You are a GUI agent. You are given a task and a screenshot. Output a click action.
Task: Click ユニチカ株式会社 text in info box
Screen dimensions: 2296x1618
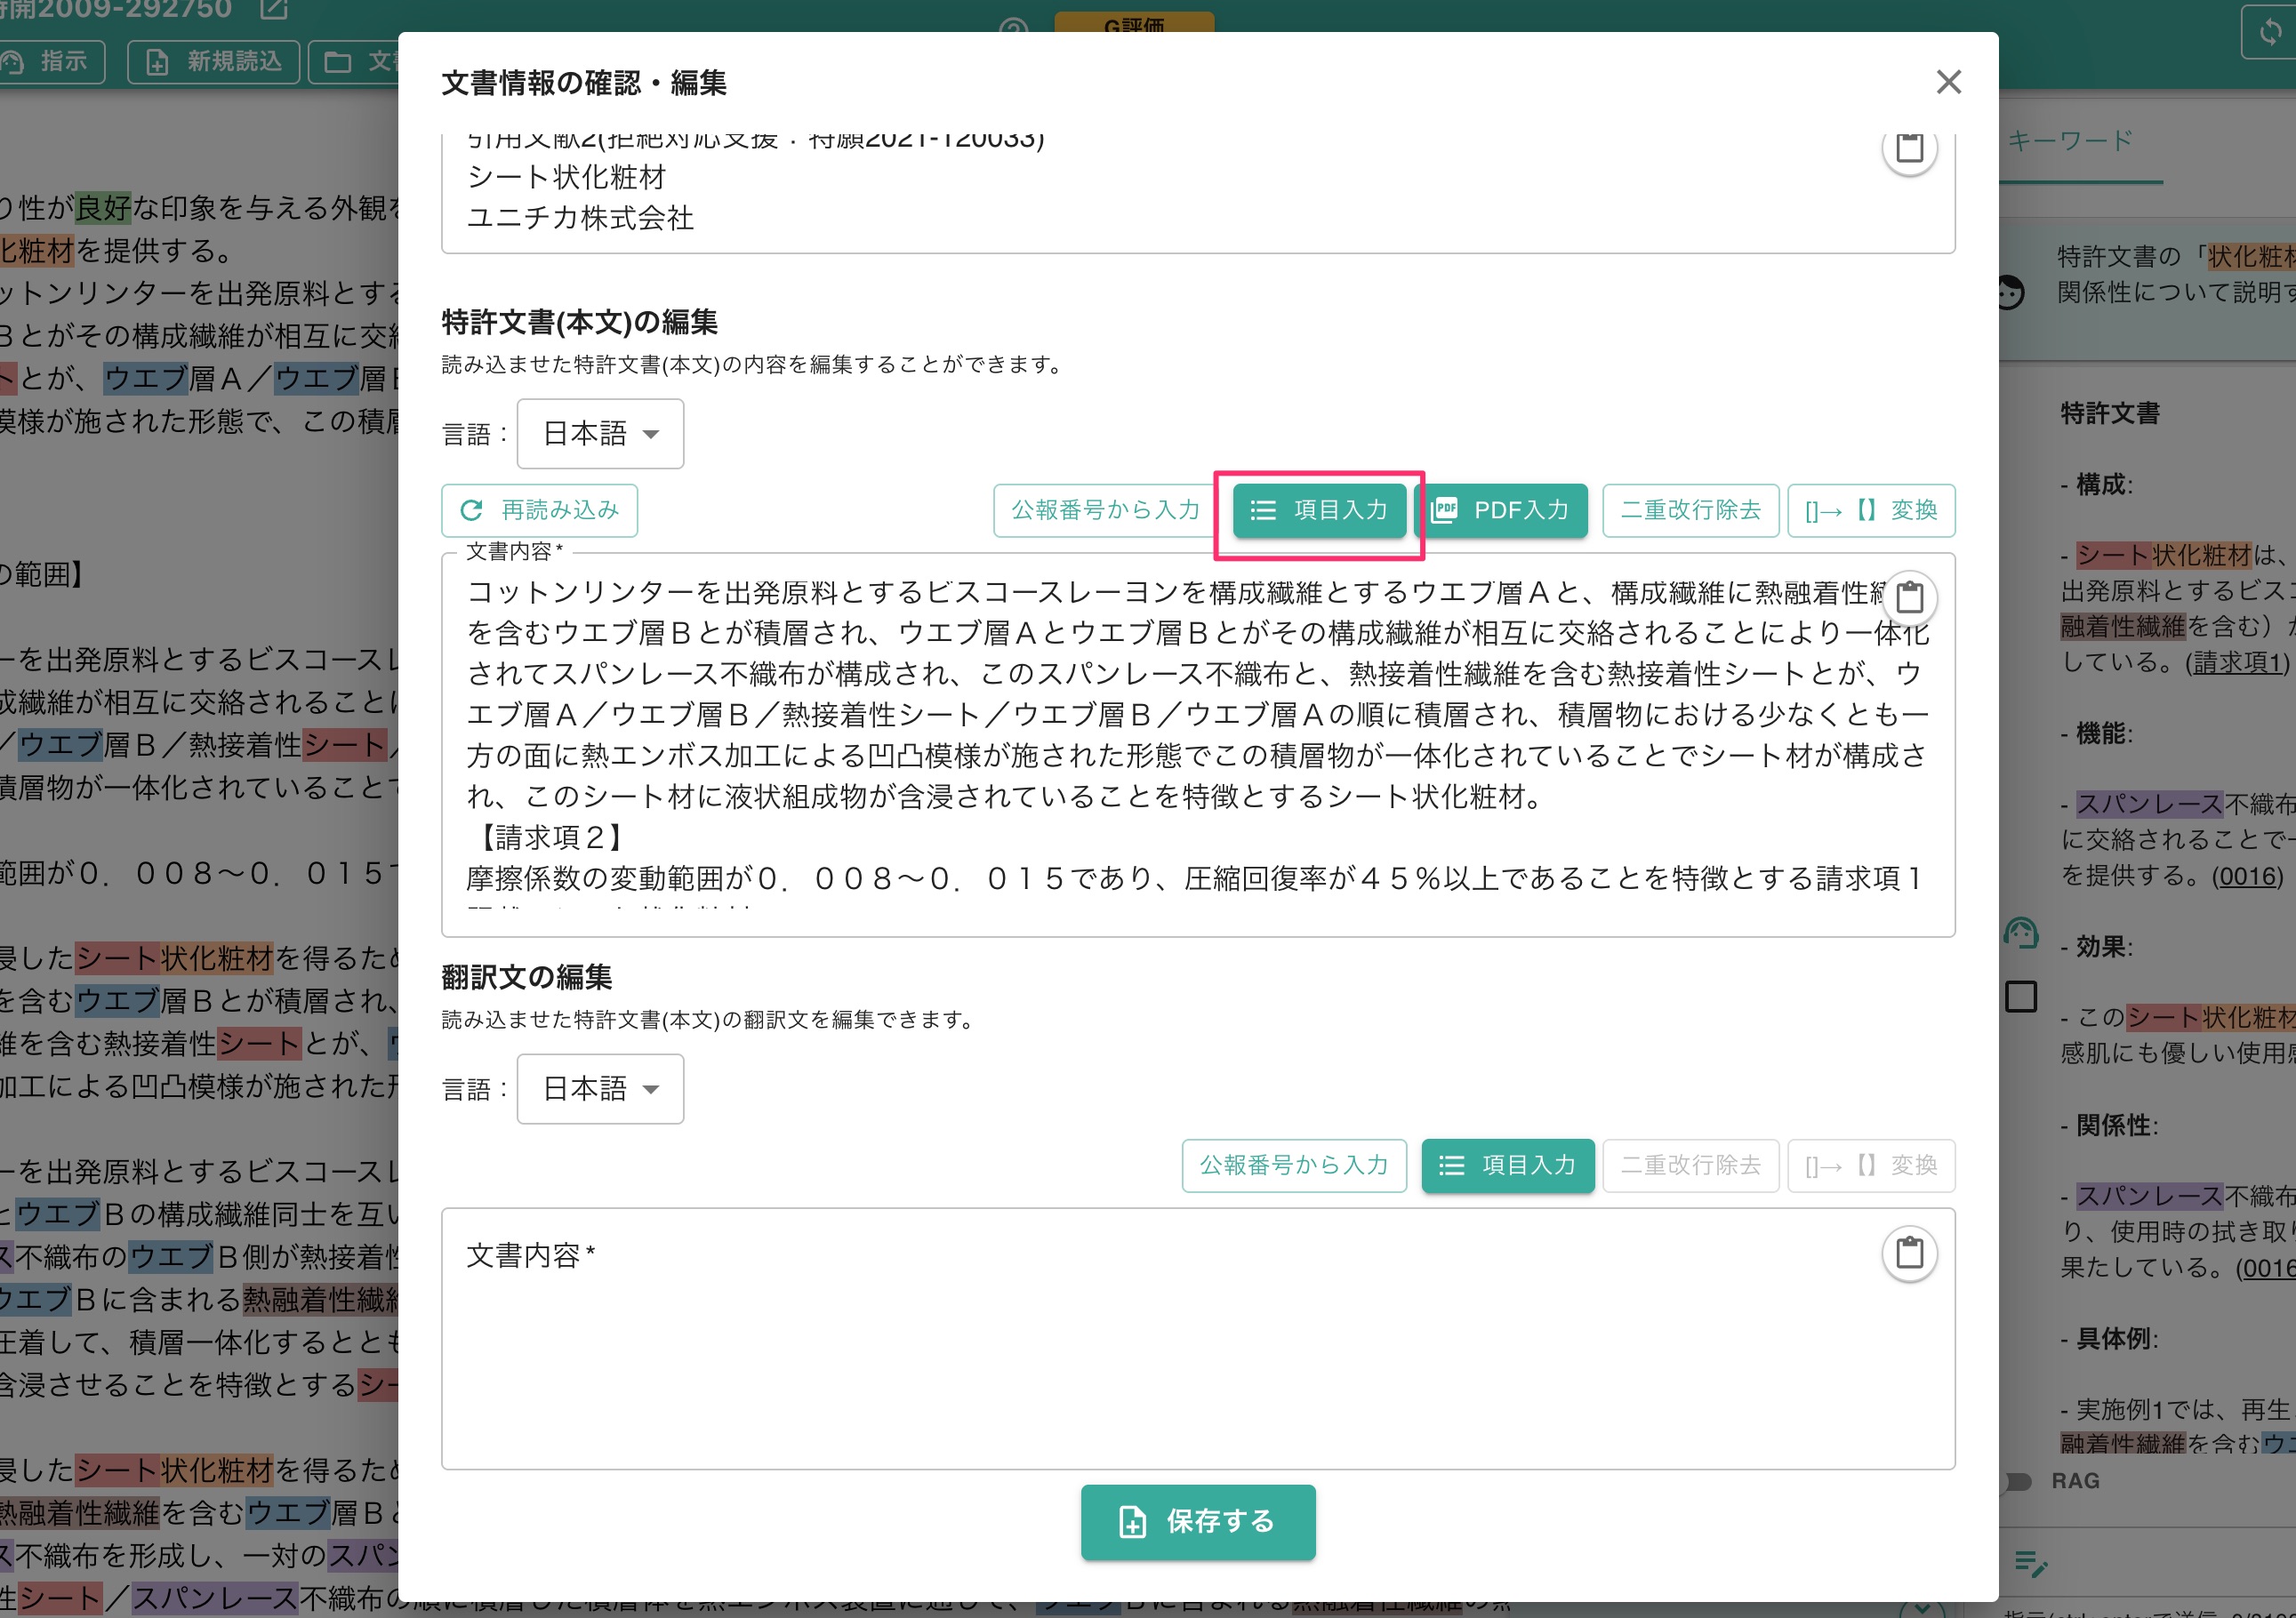581,218
